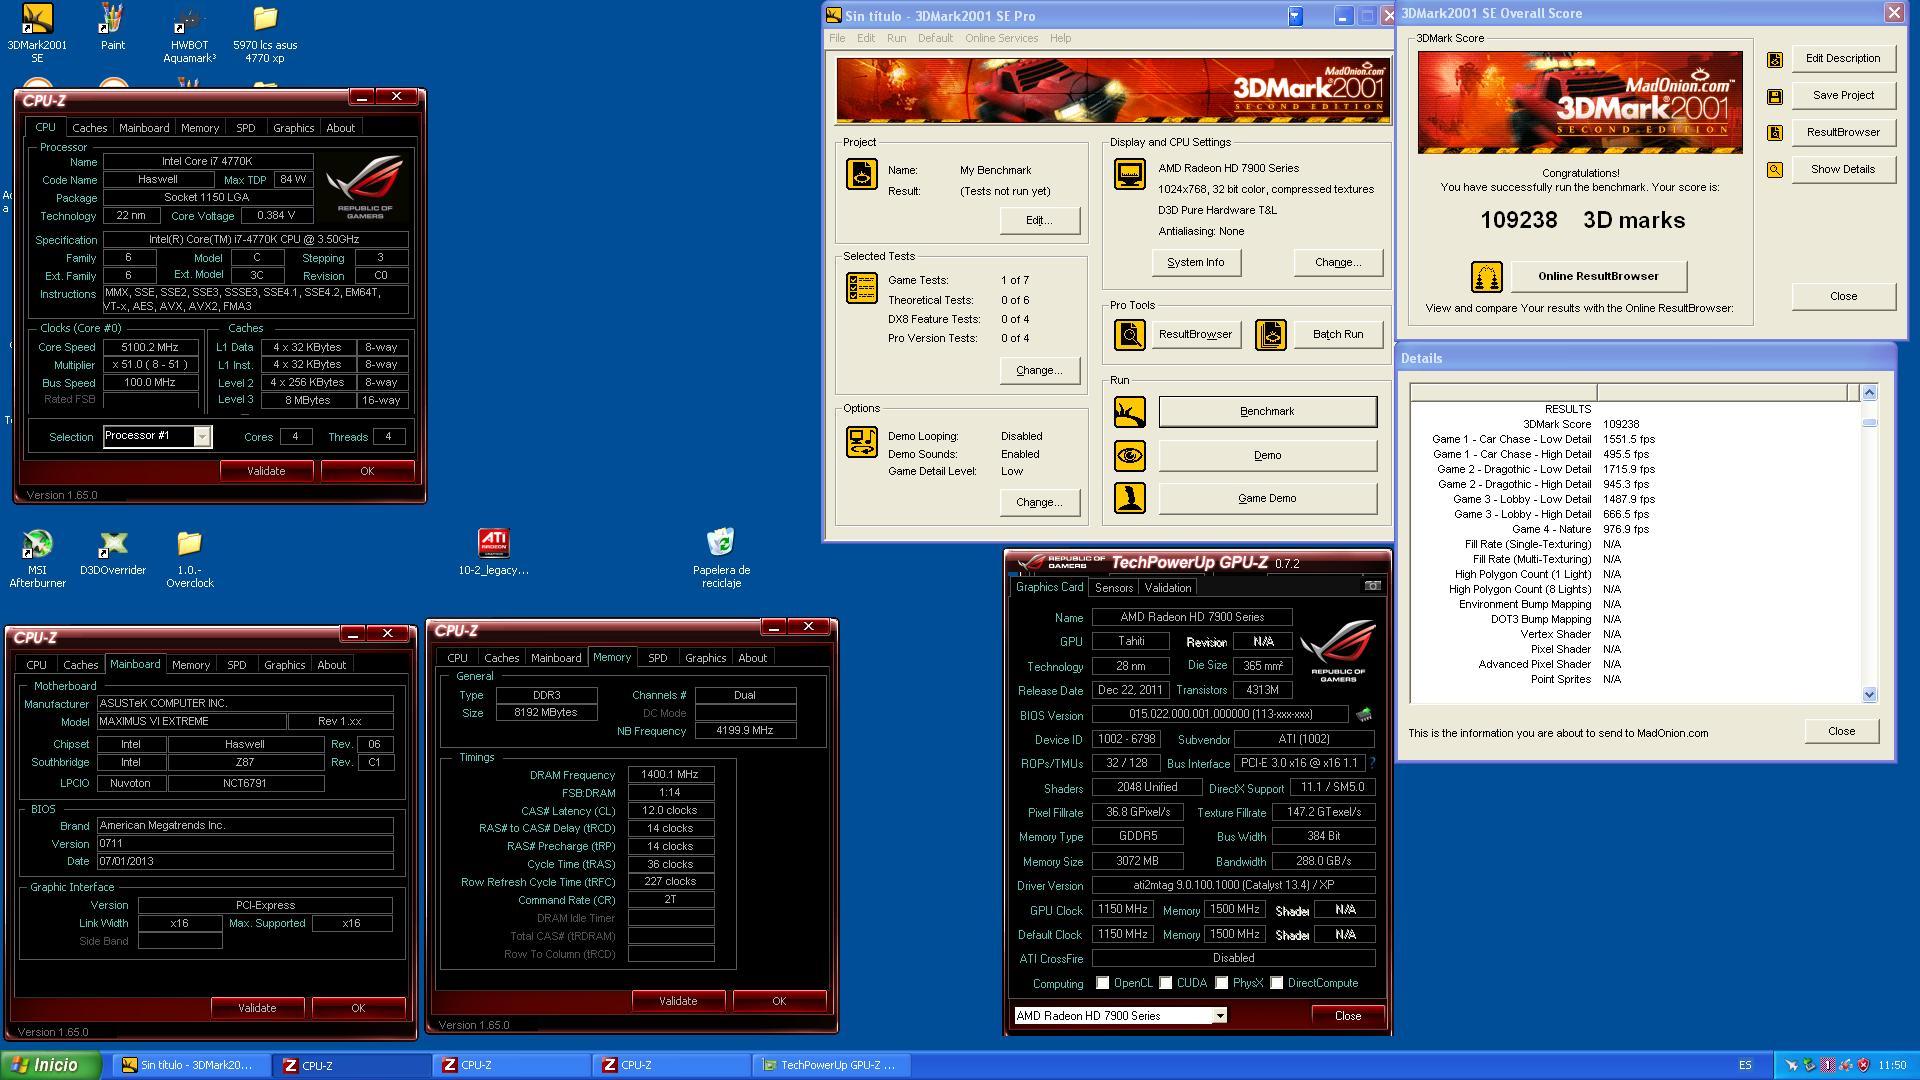Open the 5970 lcs asus 4770 xp folder
Screen dimensions: 1920x1080
pos(265,32)
